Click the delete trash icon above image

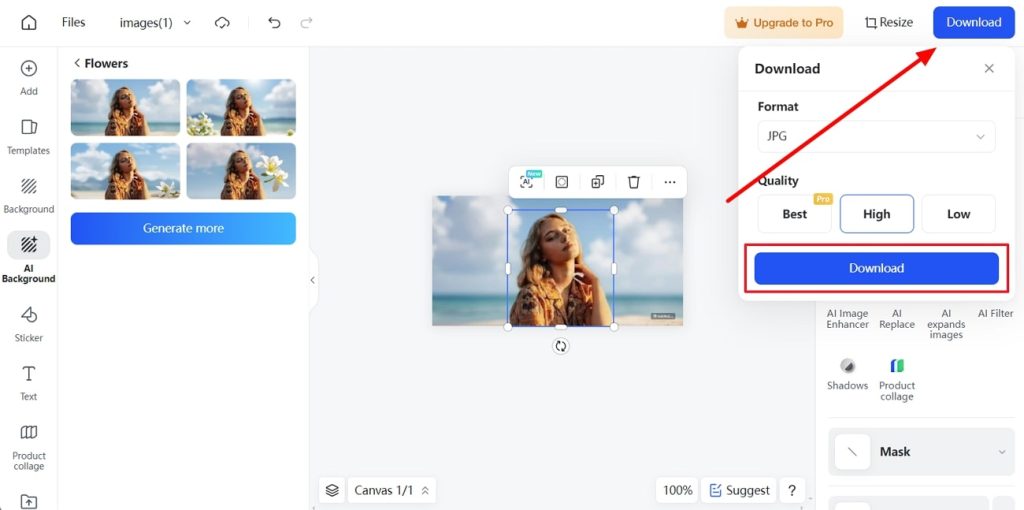[633, 182]
